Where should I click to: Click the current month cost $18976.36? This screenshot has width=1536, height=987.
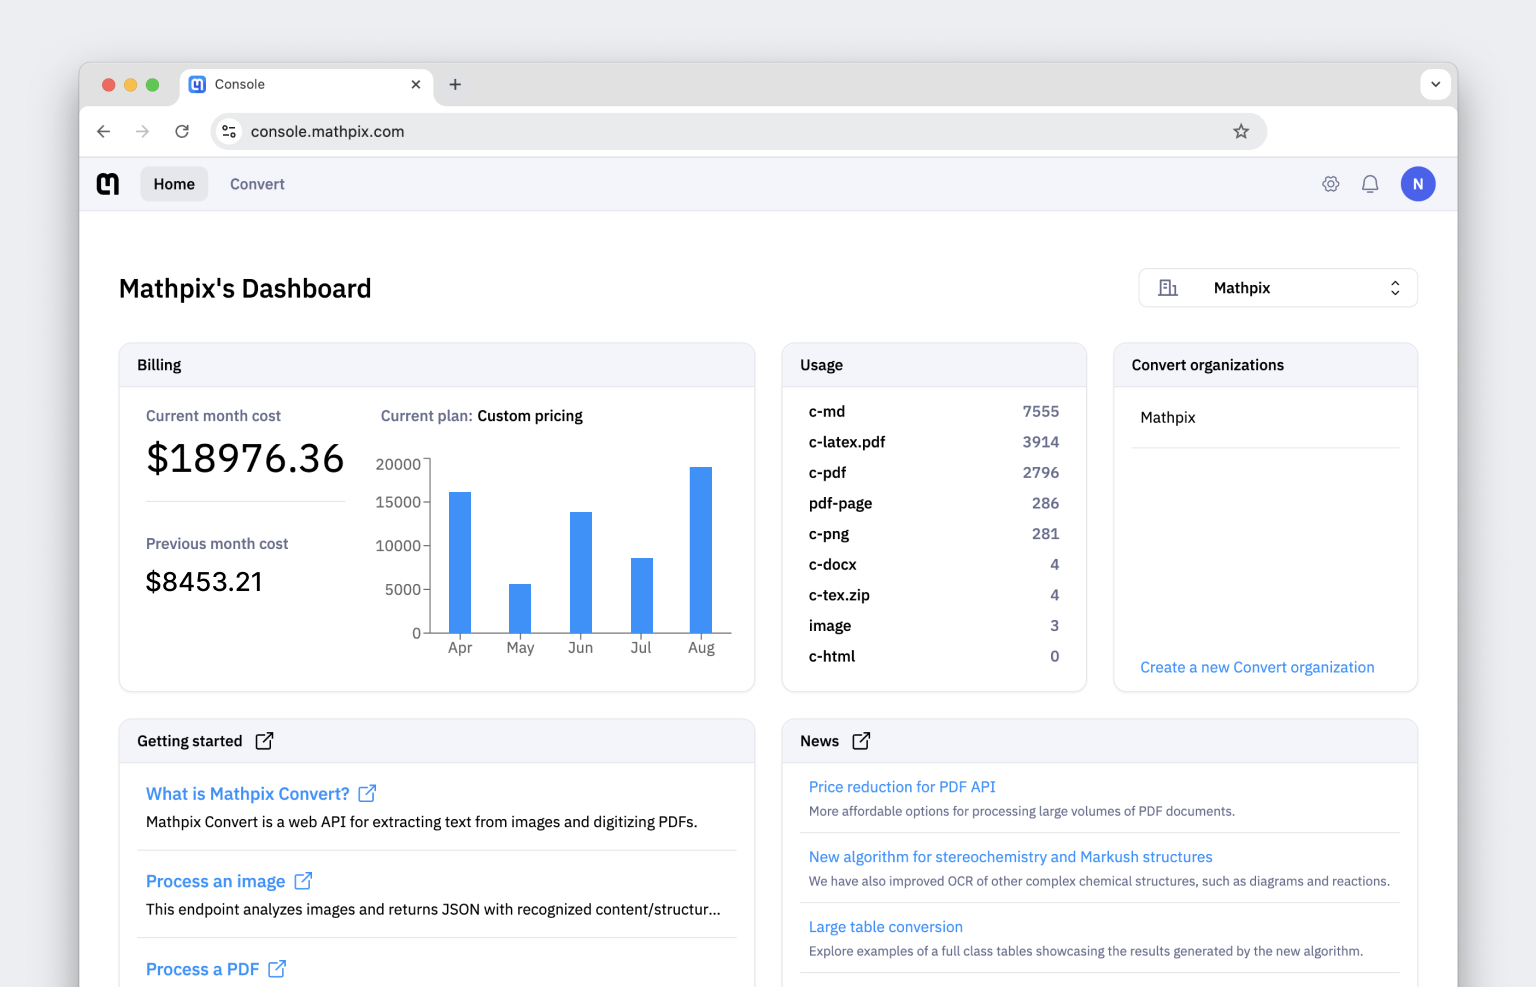(245, 458)
